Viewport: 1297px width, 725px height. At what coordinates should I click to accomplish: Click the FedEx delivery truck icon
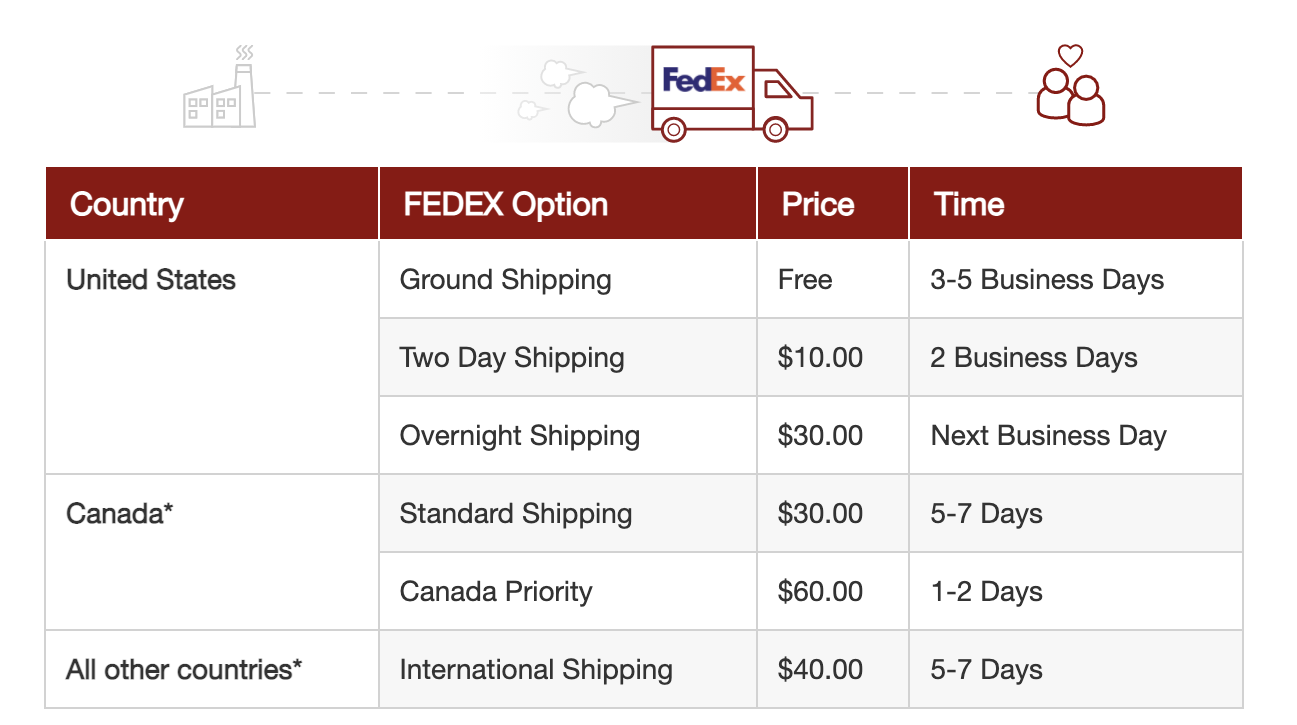point(732,94)
